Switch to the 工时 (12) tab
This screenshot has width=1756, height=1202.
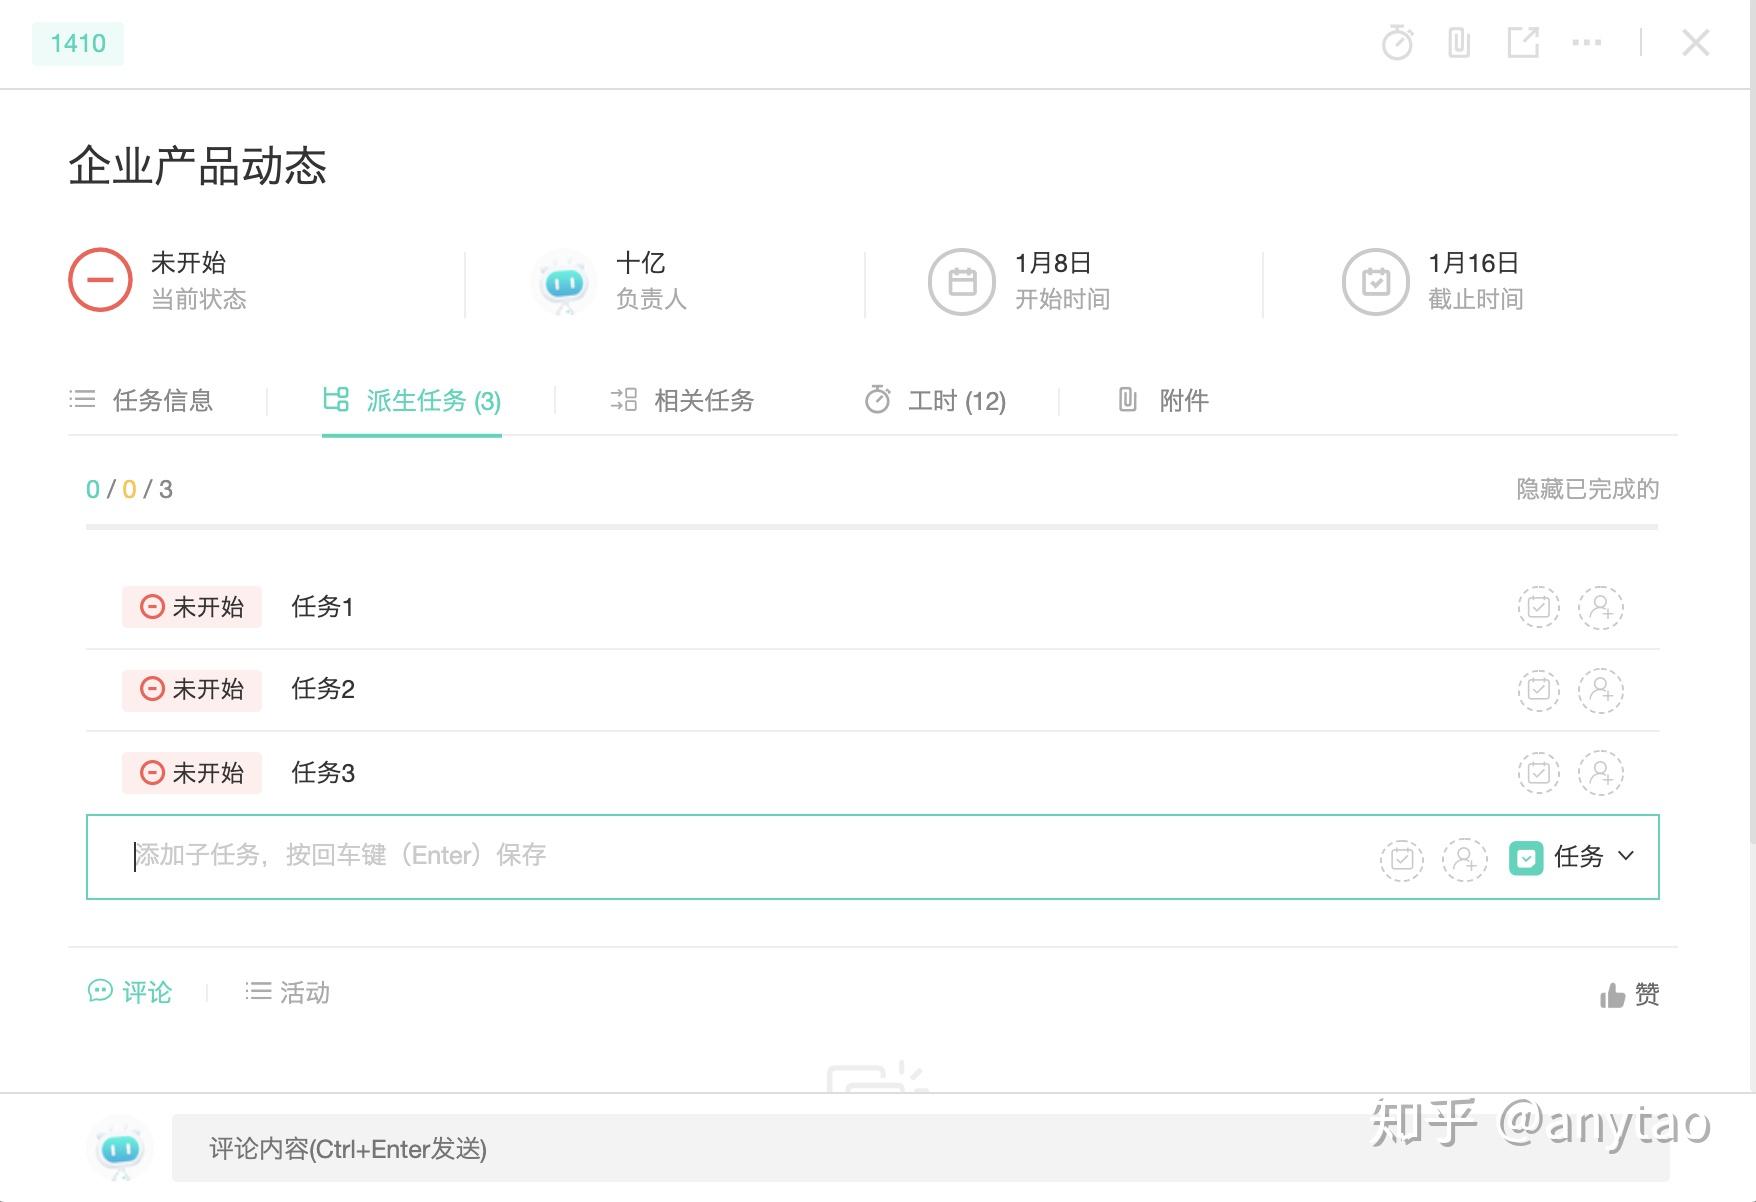(x=936, y=401)
